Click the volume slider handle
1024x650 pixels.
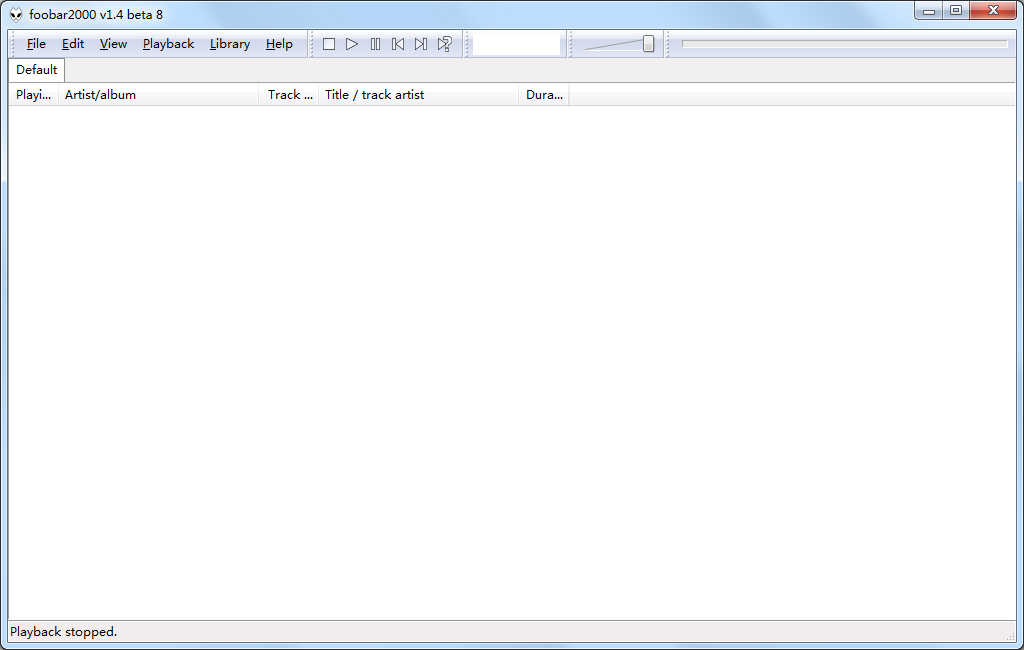tap(648, 44)
